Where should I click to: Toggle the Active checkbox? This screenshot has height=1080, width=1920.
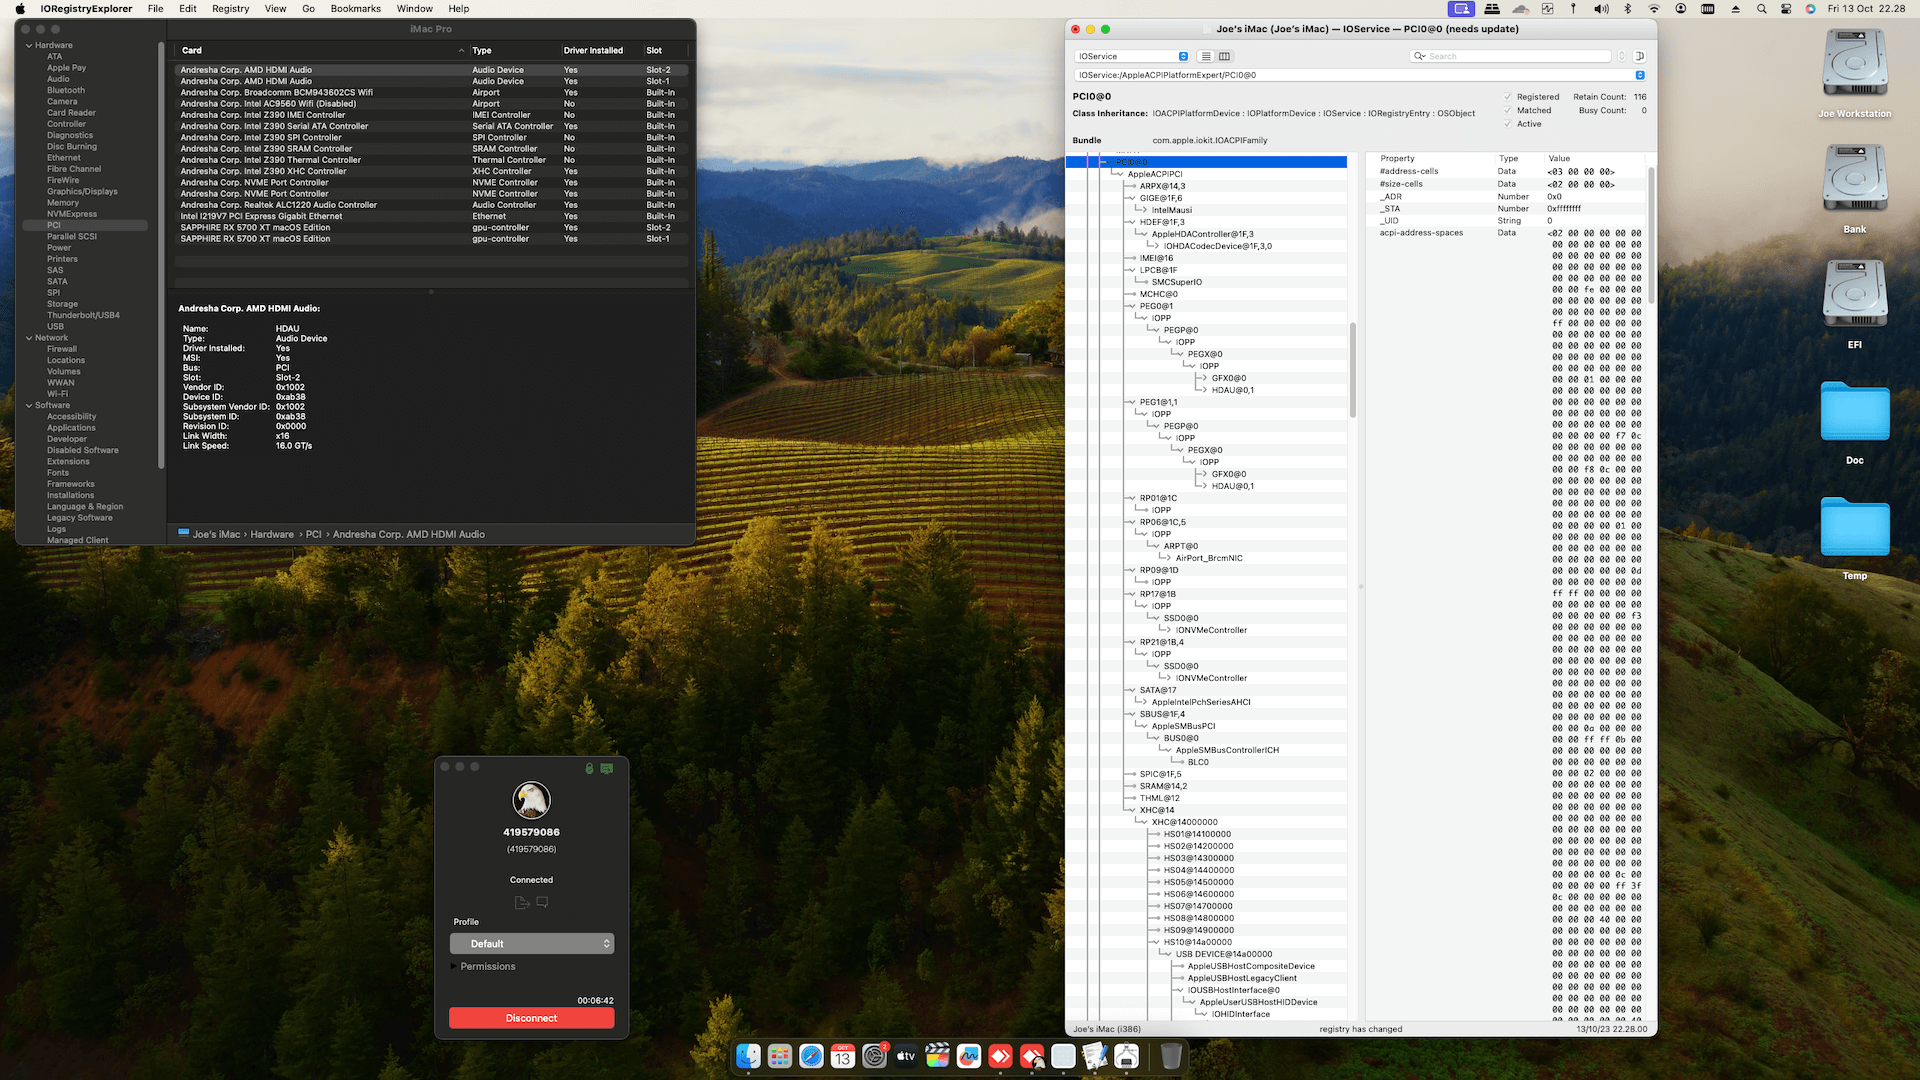[1508, 124]
